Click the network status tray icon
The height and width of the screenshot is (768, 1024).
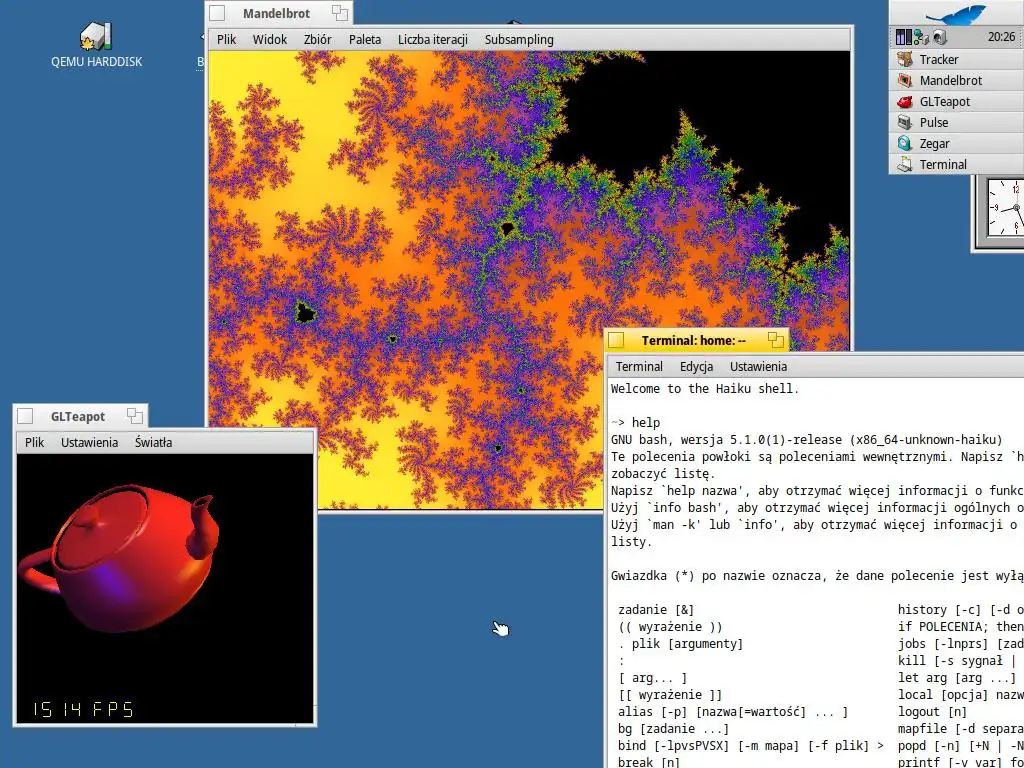(x=921, y=37)
